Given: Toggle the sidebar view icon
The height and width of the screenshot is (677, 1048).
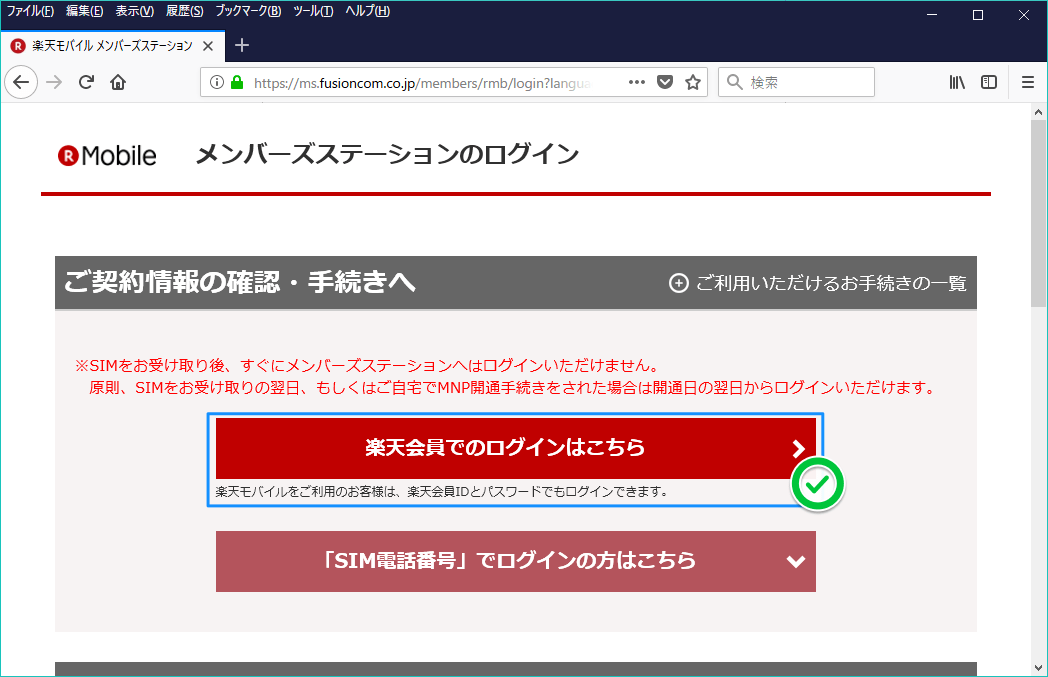Looking at the screenshot, I should click(989, 82).
